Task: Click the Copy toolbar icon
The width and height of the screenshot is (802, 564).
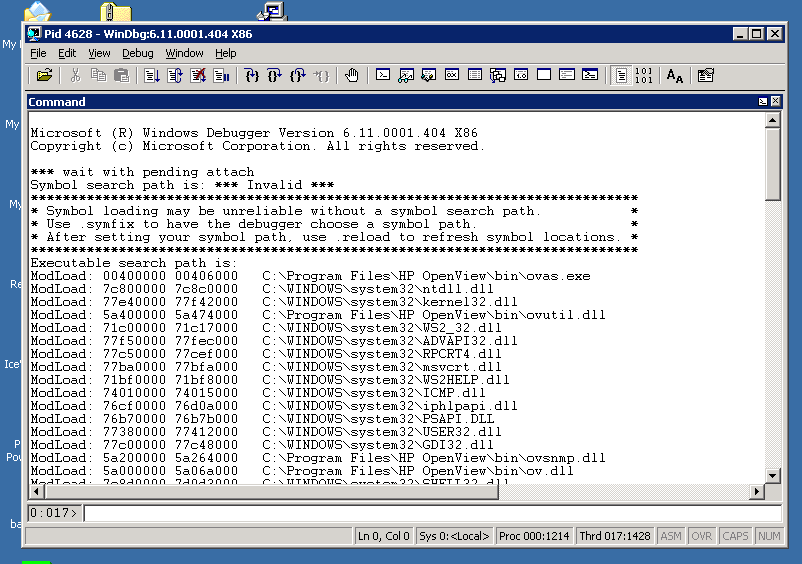Action: (x=98, y=76)
